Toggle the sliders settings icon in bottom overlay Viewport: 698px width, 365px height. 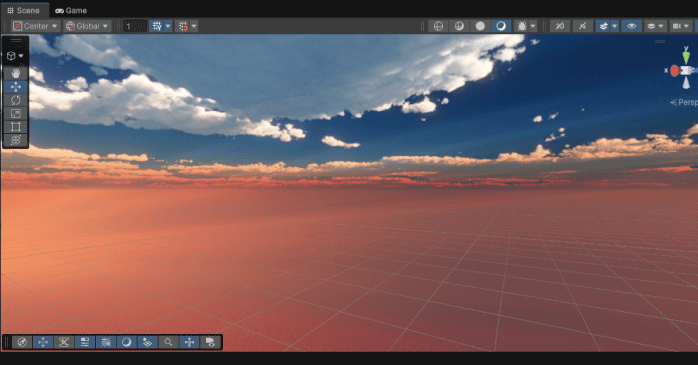[x=85, y=342]
